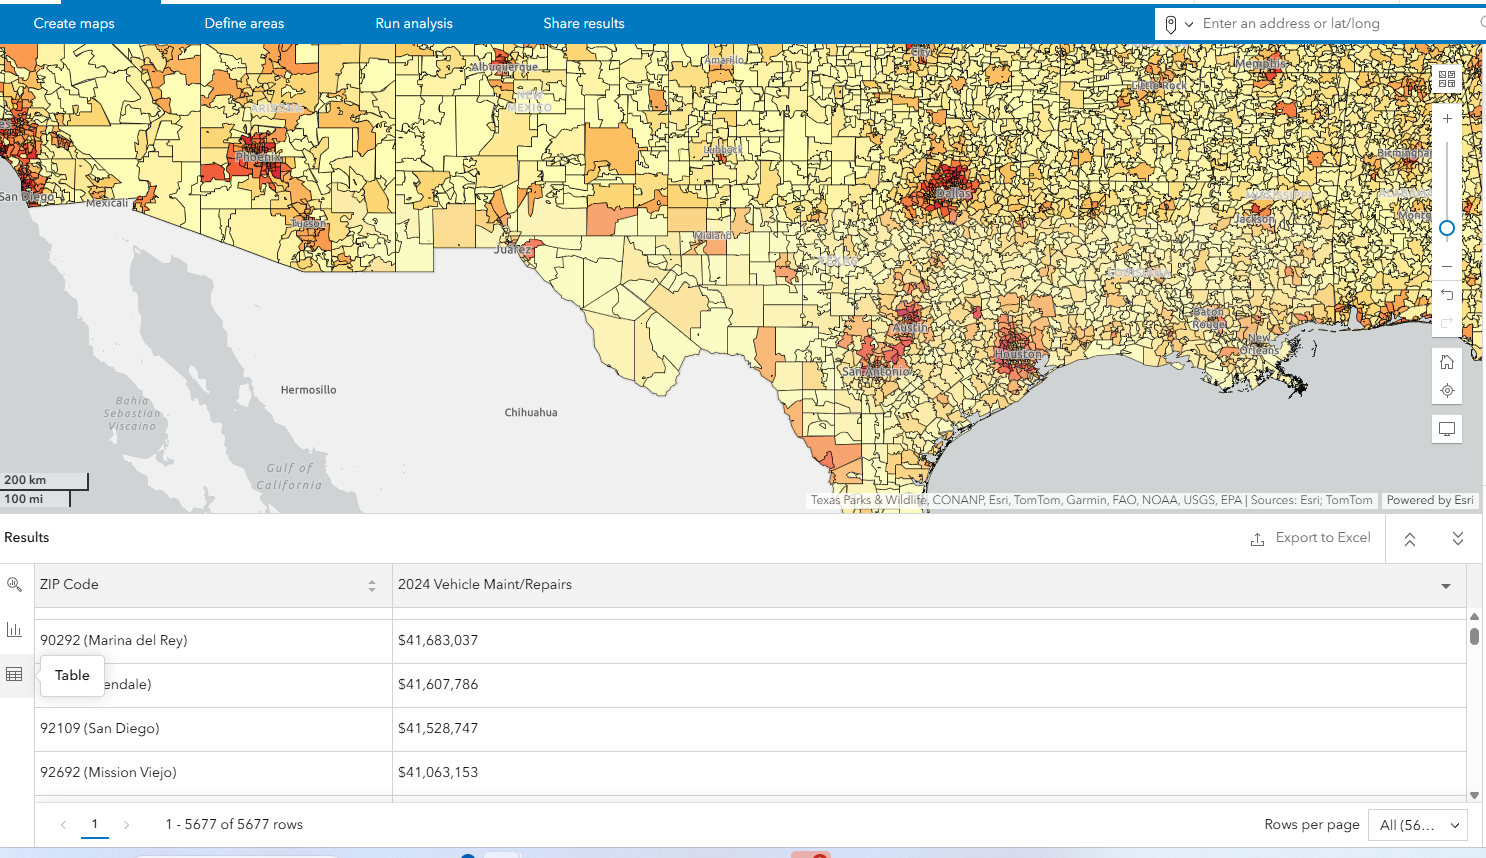Open the 2024 Vehicle Maint/Repairs column dropdown
The height and width of the screenshot is (858, 1486).
[x=1446, y=586]
